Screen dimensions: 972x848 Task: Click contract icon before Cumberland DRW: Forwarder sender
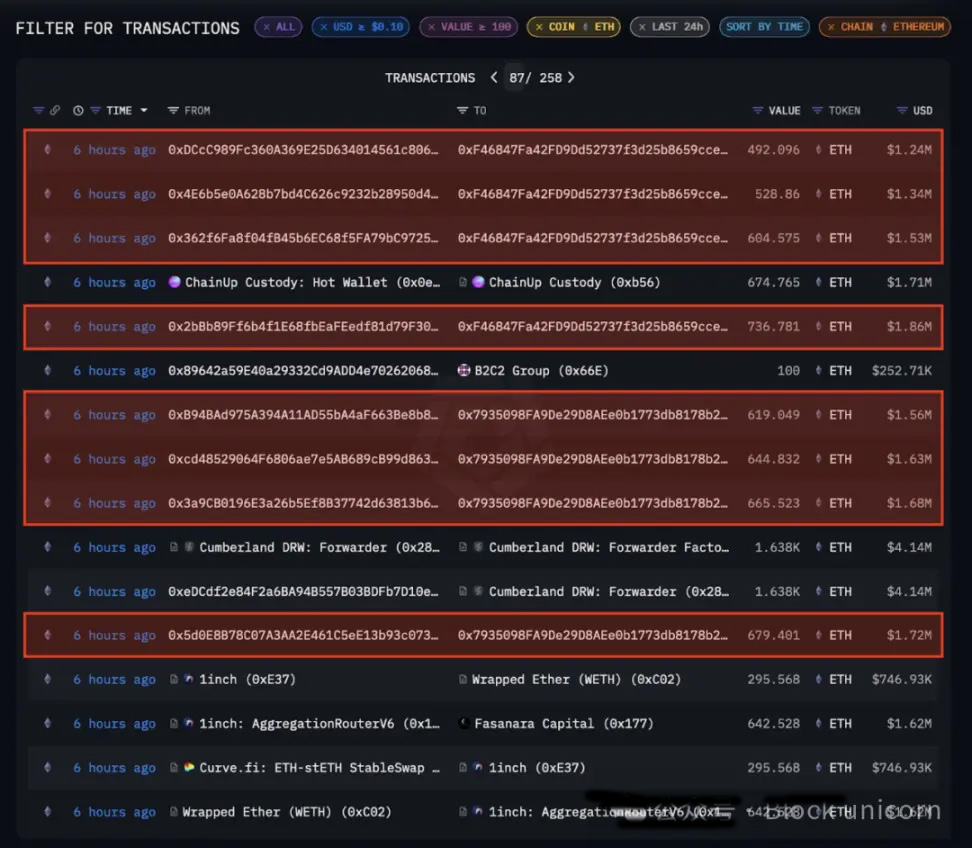174,547
